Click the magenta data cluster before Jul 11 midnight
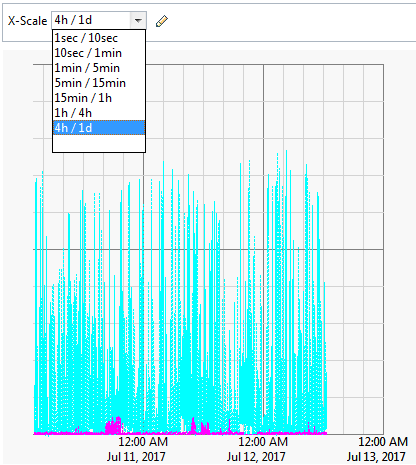416x465 pixels. [x=114, y=426]
